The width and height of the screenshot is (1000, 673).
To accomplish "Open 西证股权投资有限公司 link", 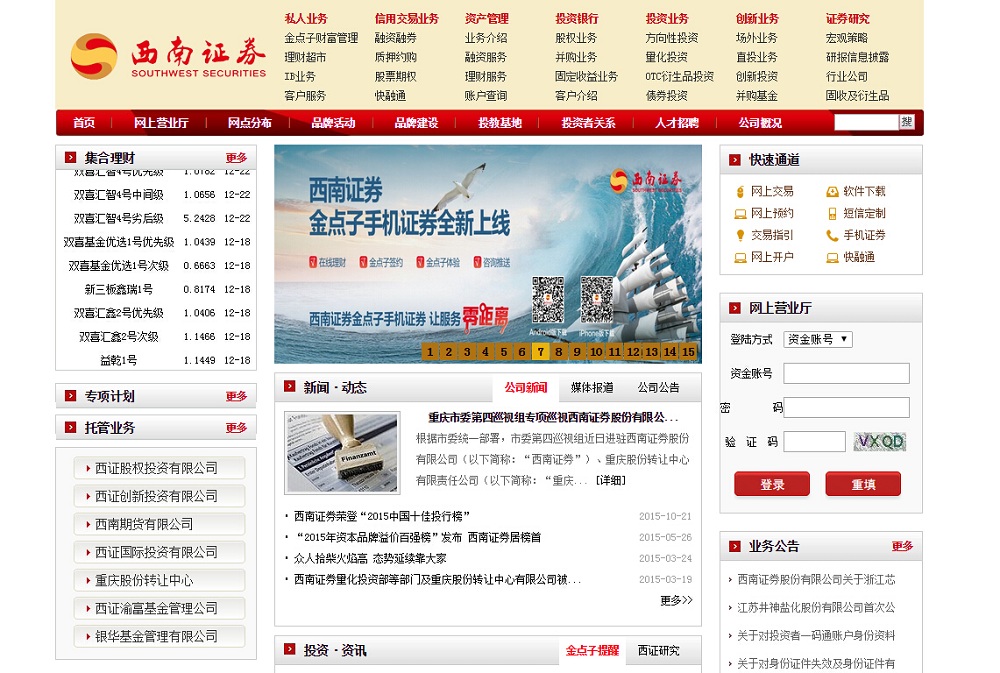I will tap(159, 468).
